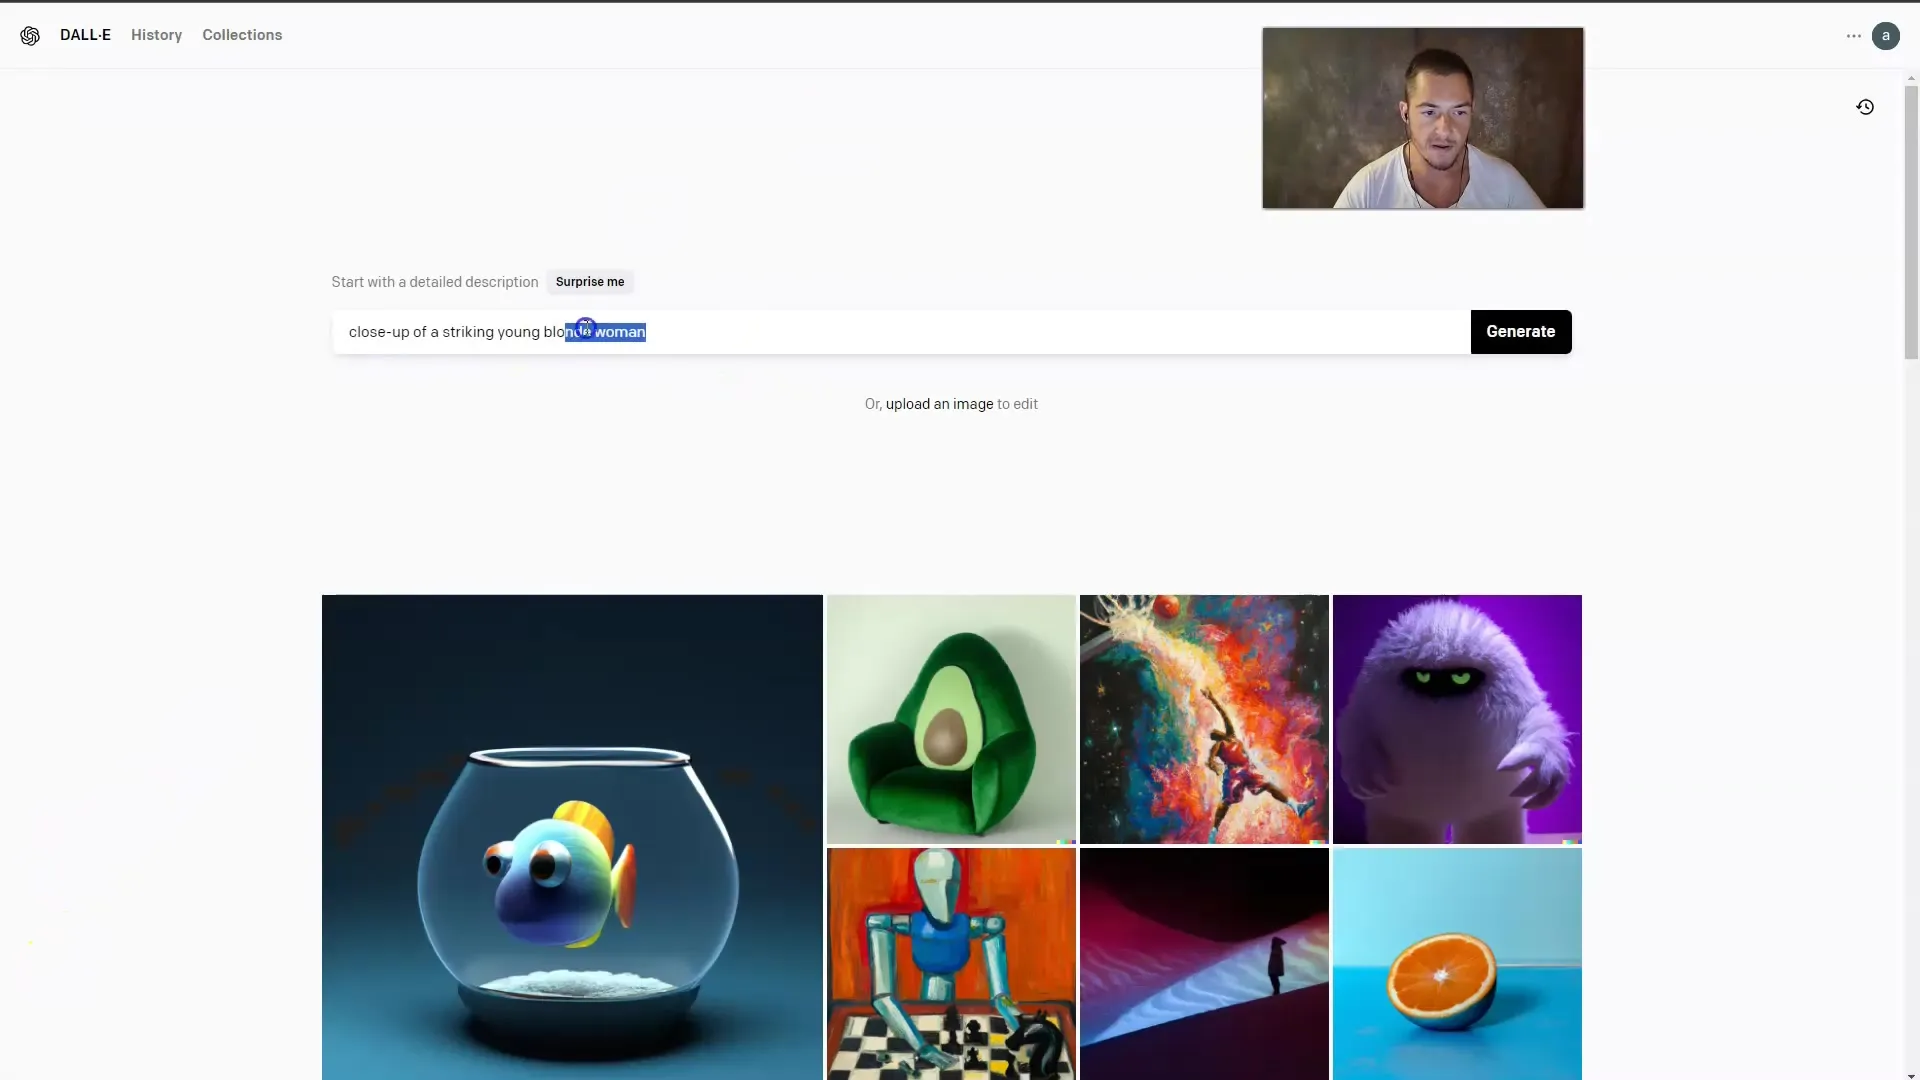Screen dimensions: 1920x1080
Task: Click the upload an image link
Action: [939, 404]
